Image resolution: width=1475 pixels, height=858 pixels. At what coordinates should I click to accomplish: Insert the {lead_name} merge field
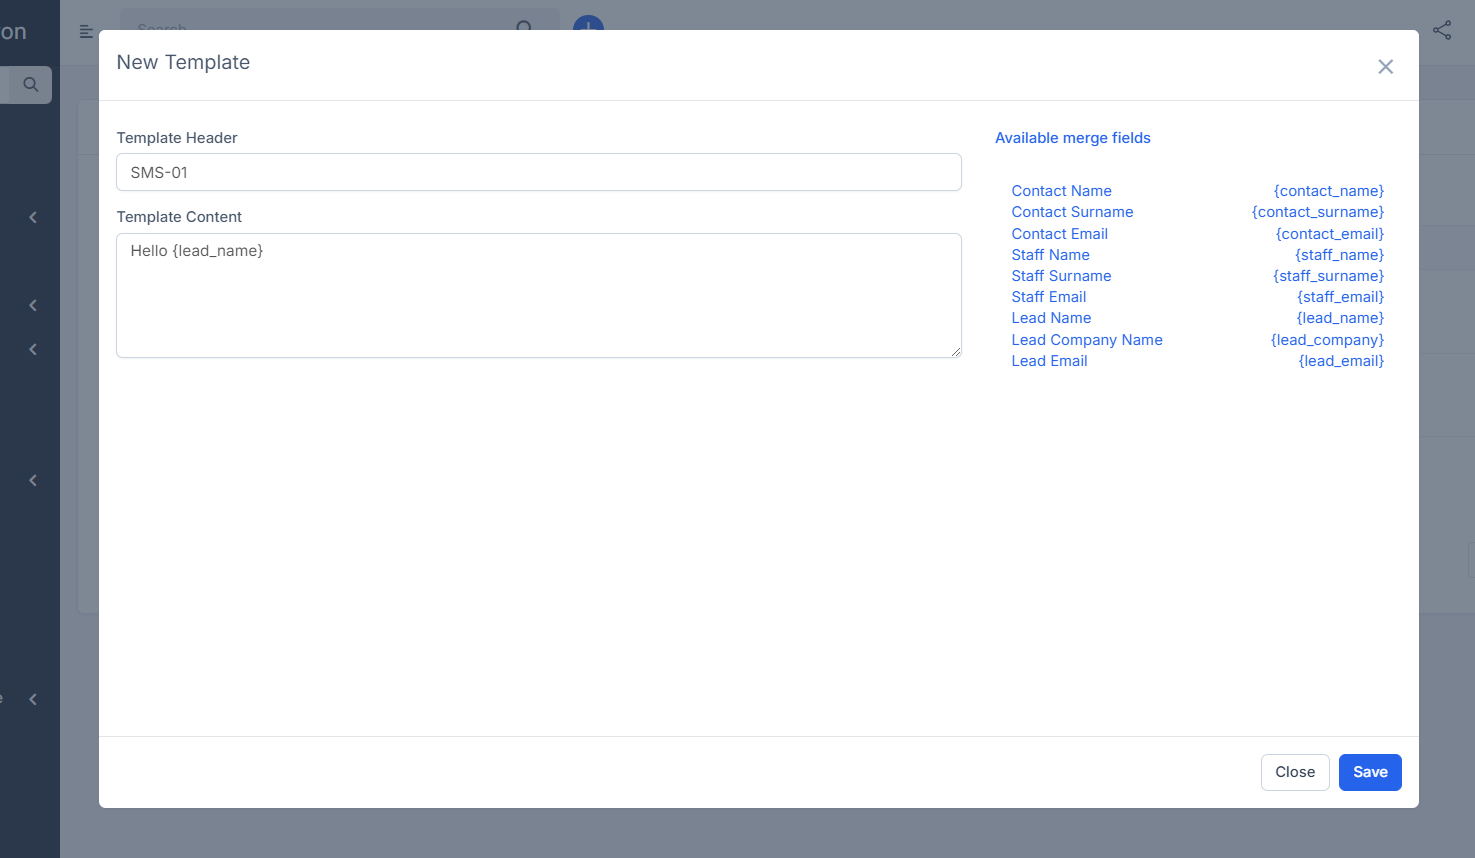pos(1340,317)
